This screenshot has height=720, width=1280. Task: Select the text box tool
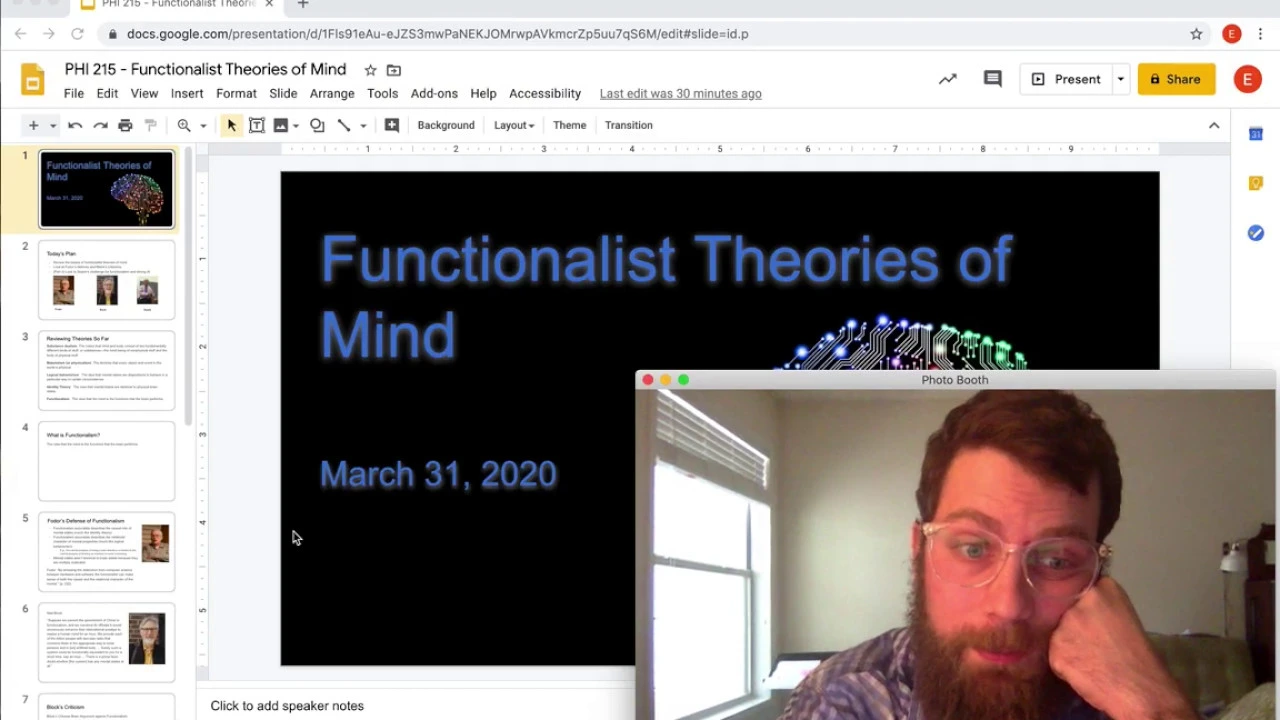[x=256, y=125]
